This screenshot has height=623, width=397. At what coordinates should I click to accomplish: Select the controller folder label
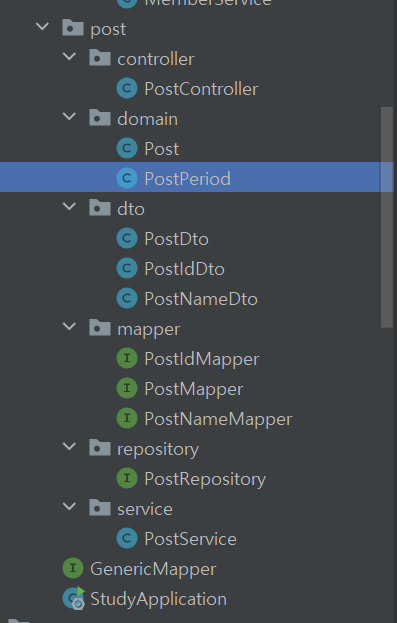click(156, 59)
